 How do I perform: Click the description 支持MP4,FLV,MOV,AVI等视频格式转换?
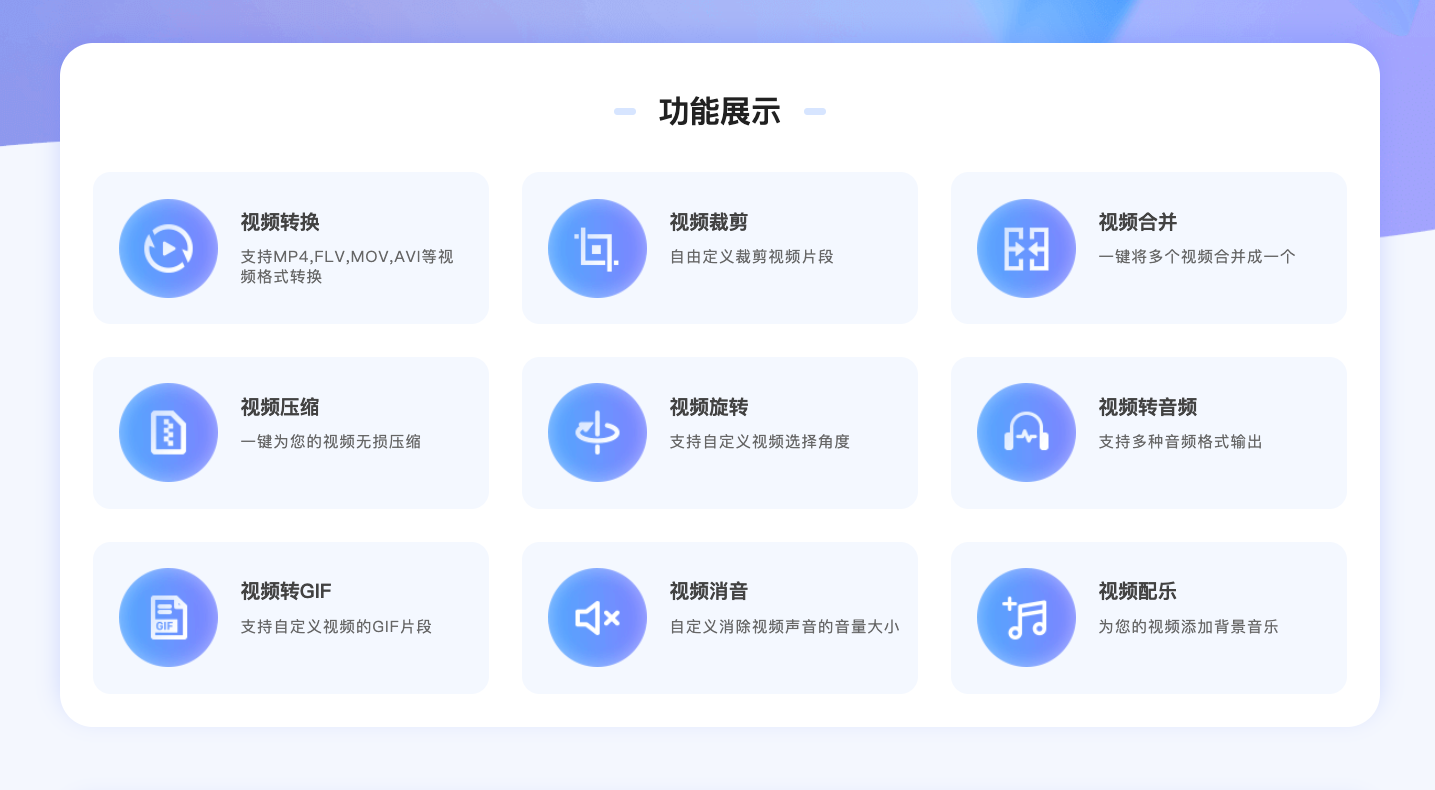coord(346,266)
